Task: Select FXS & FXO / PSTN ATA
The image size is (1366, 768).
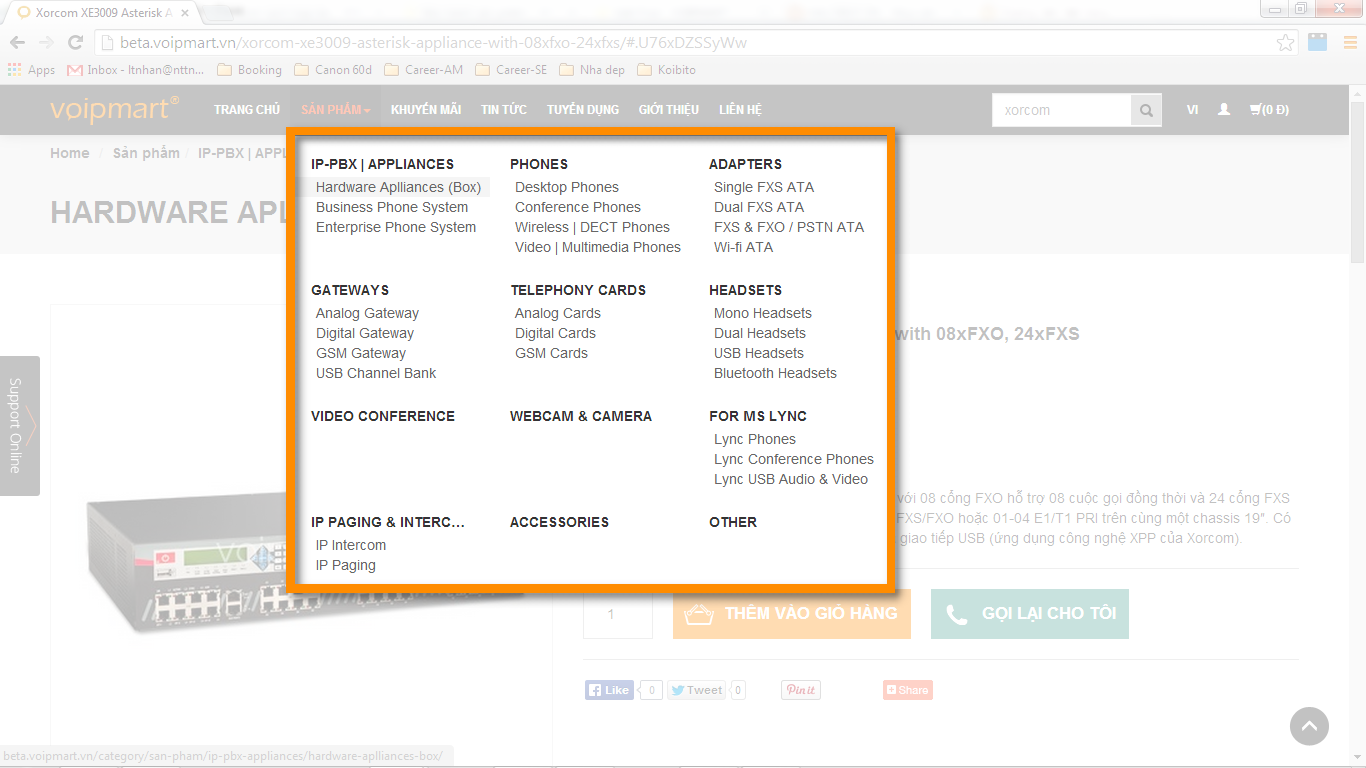Action: point(789,227)
